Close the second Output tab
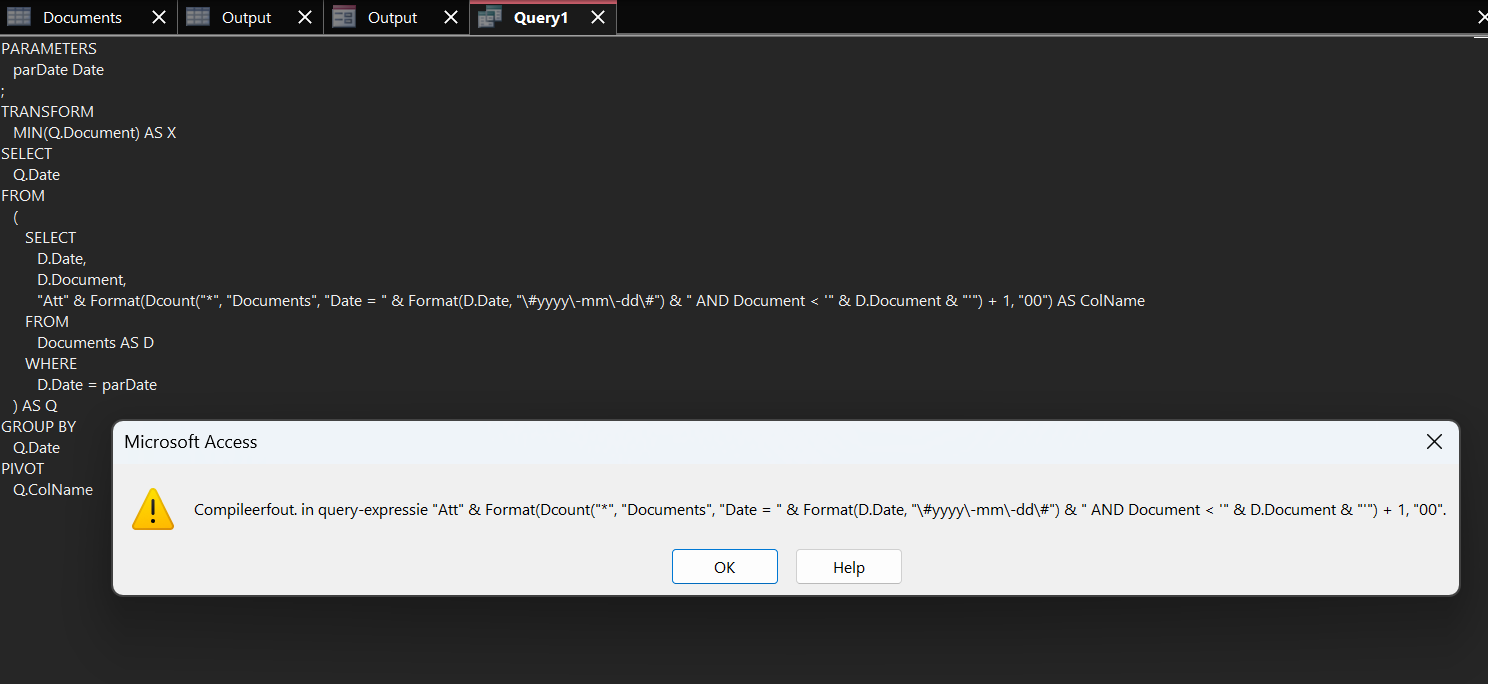This screenshot has width=1488, height=684. coord(451,18)
